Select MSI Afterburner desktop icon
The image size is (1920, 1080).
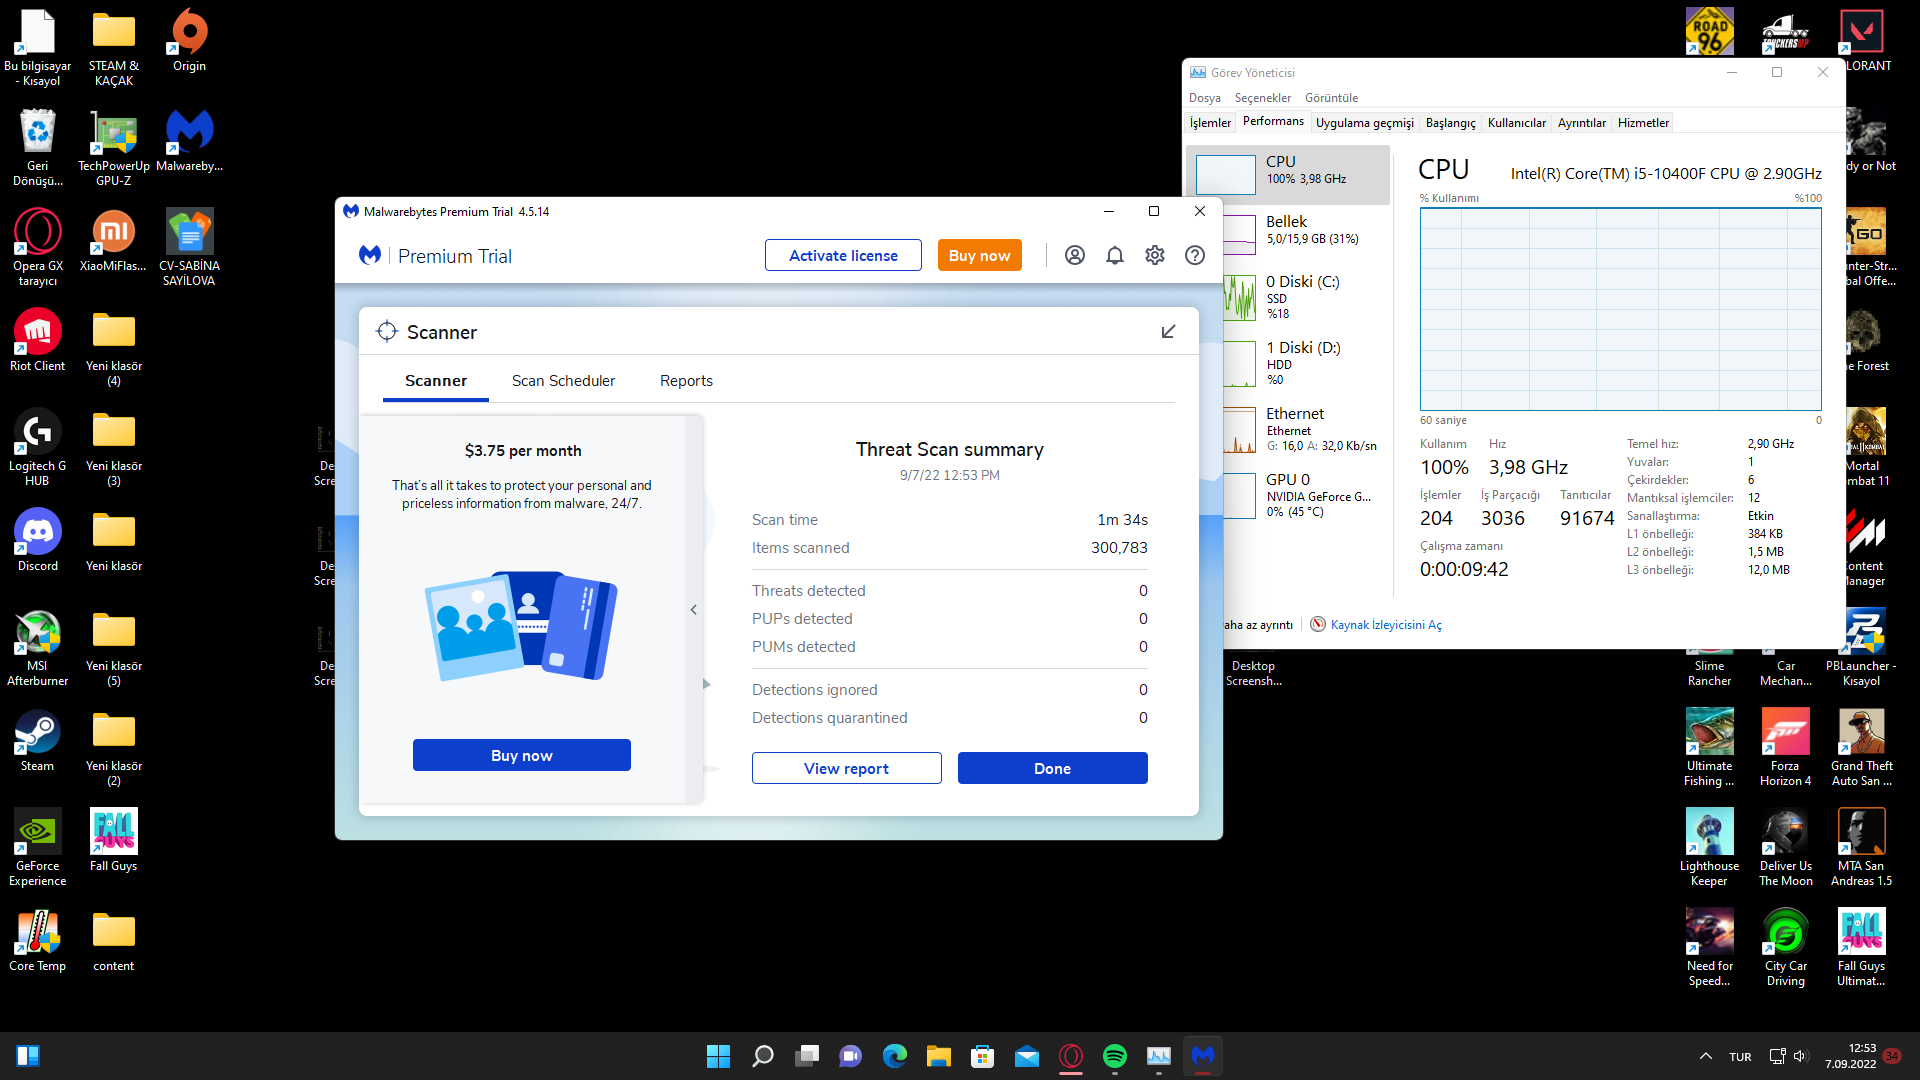[38, 647]
